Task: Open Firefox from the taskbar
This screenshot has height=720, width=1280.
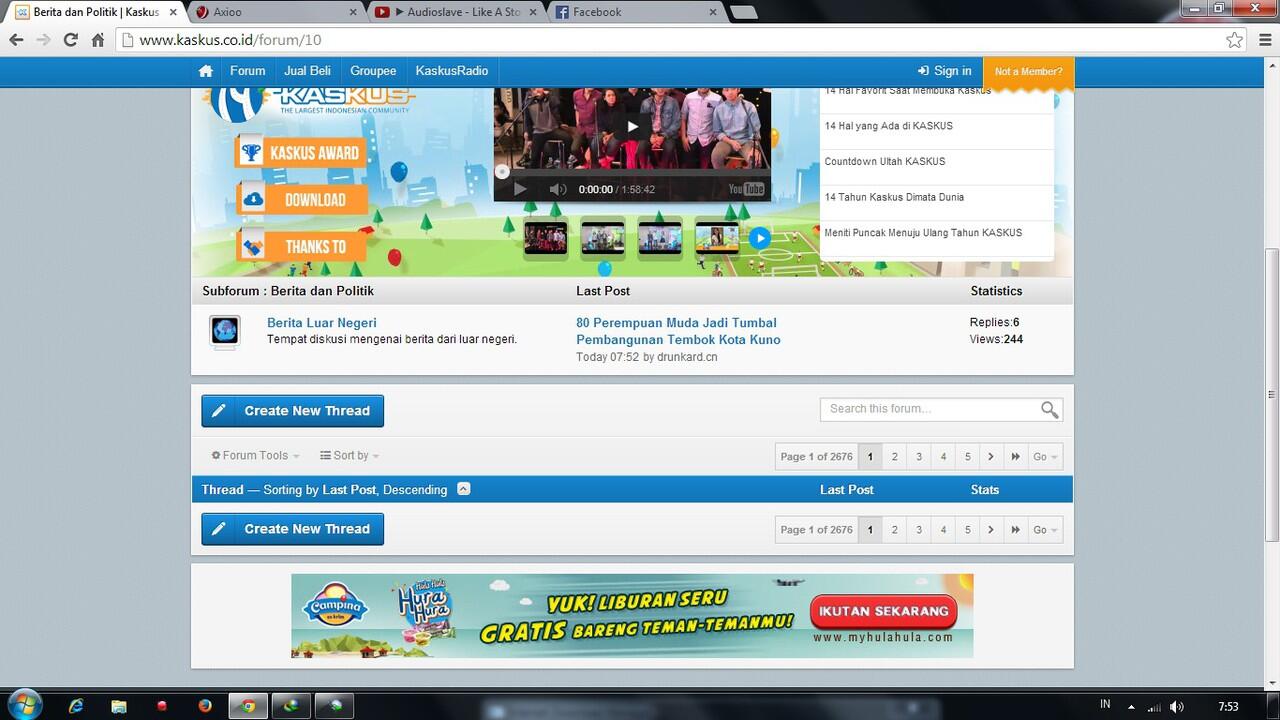Action: point(205,705)
